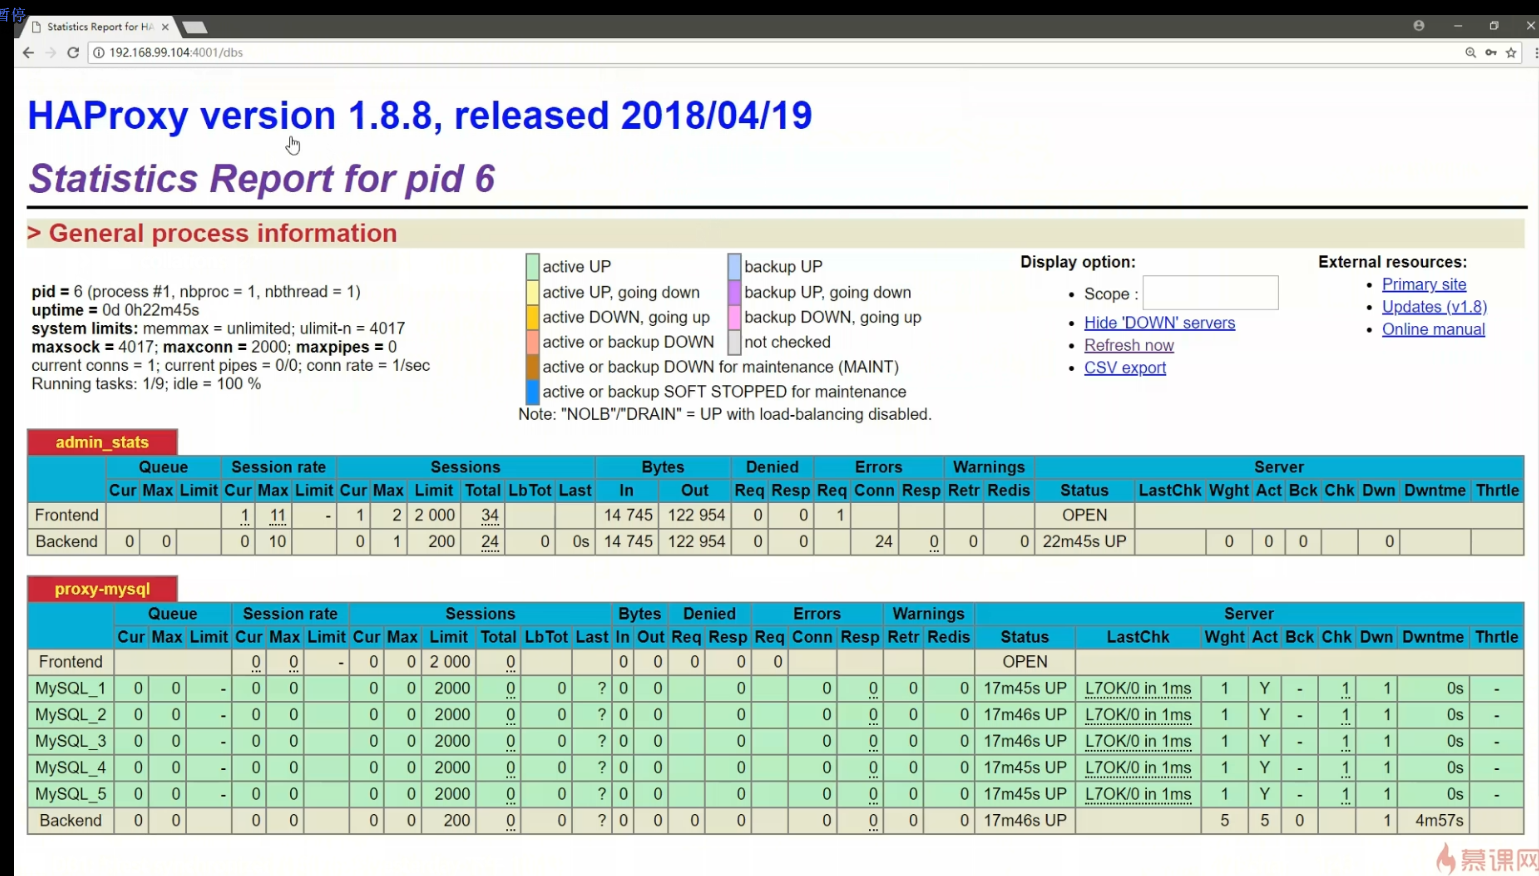Click L7OK/0 in 1ms for MySQL_3
Image resolution: width=1539 pixels, height=876 pixels.
click(1138, 741)
